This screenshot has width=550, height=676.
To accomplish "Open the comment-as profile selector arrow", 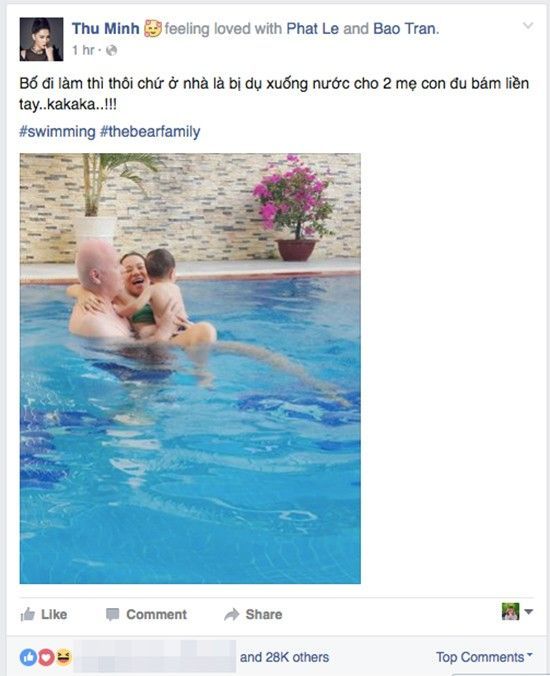I will pos(529,611).
